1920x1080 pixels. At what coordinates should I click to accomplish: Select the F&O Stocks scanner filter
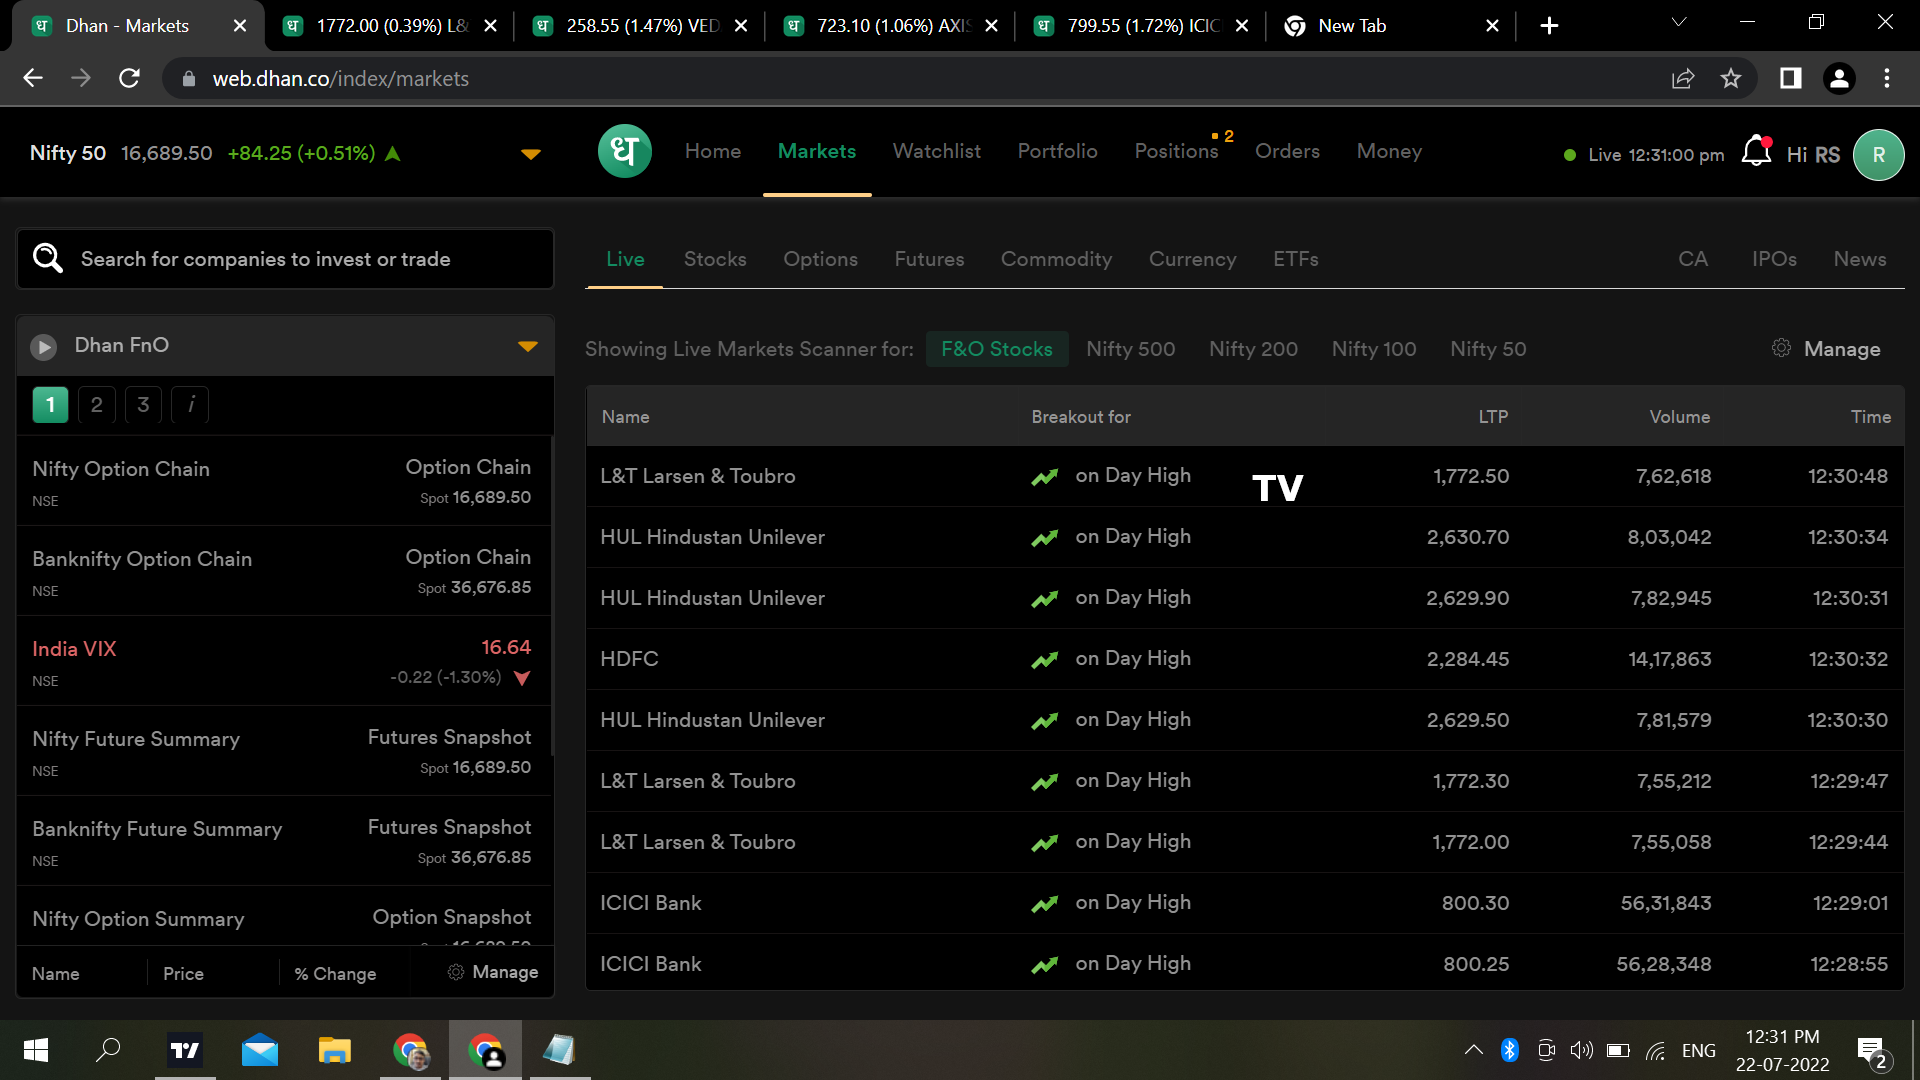[997, 349]
